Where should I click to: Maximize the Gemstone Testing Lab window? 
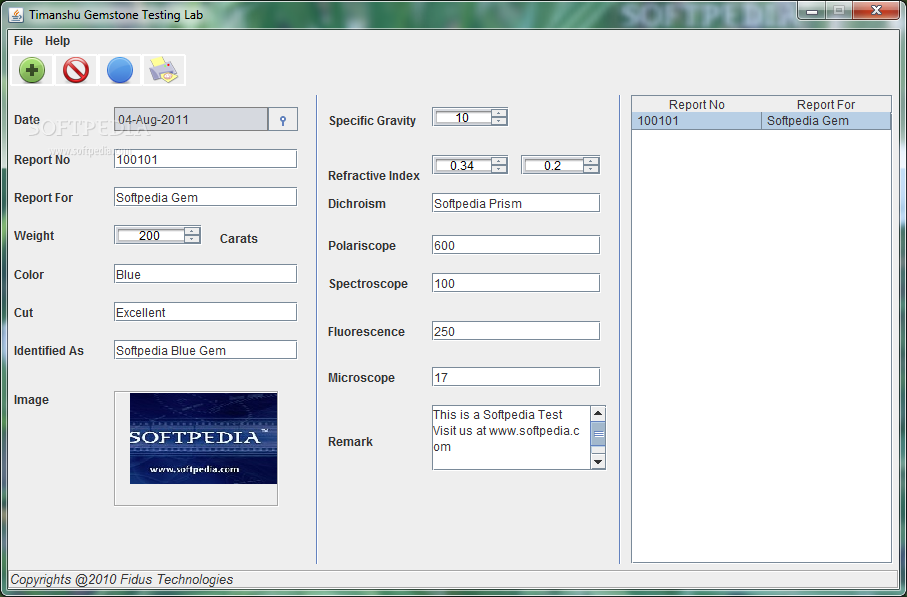(x=838, y=10)
